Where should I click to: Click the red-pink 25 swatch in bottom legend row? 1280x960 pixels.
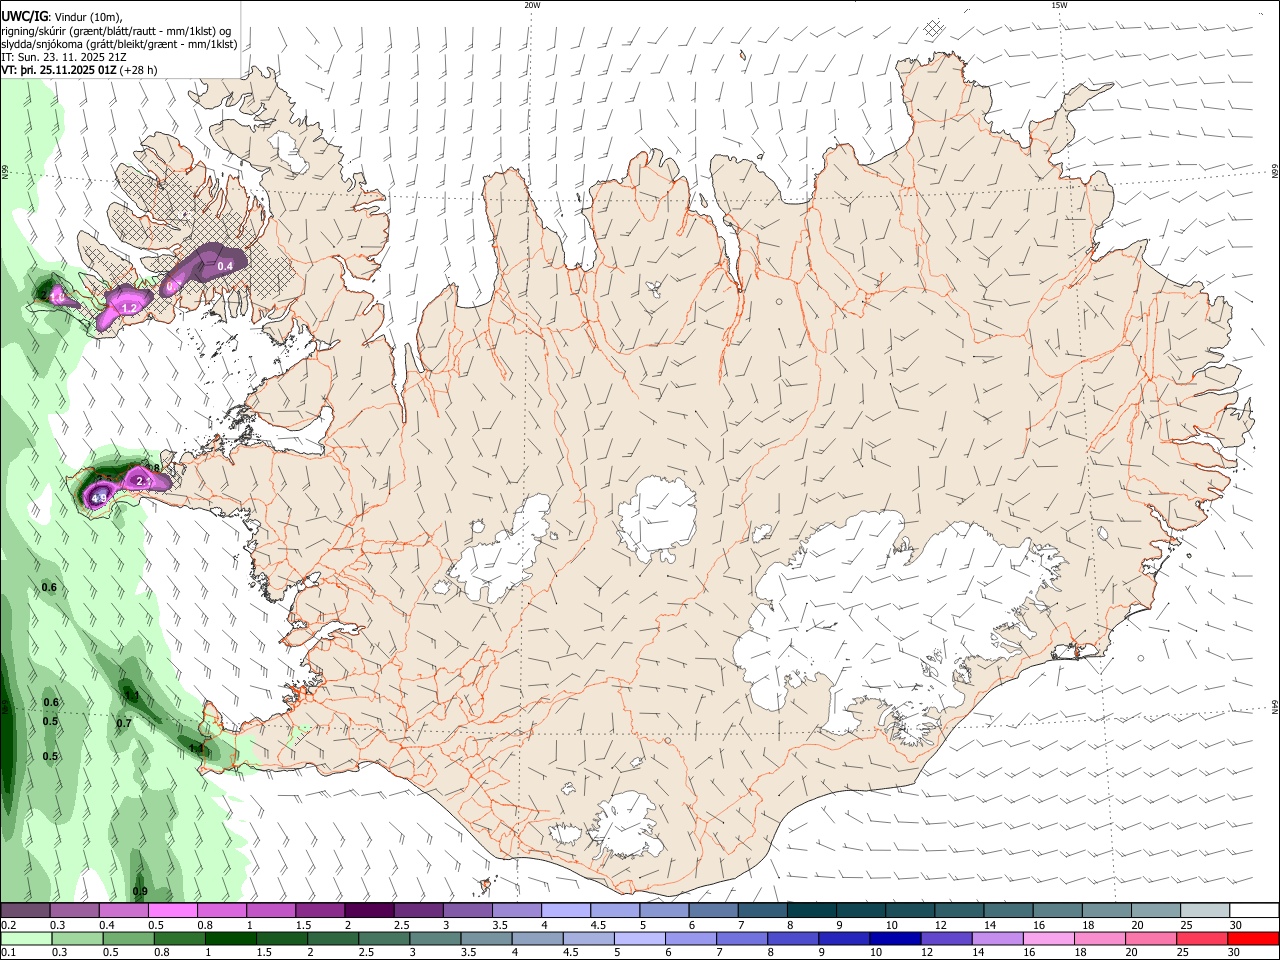(x=1202, y=939)
